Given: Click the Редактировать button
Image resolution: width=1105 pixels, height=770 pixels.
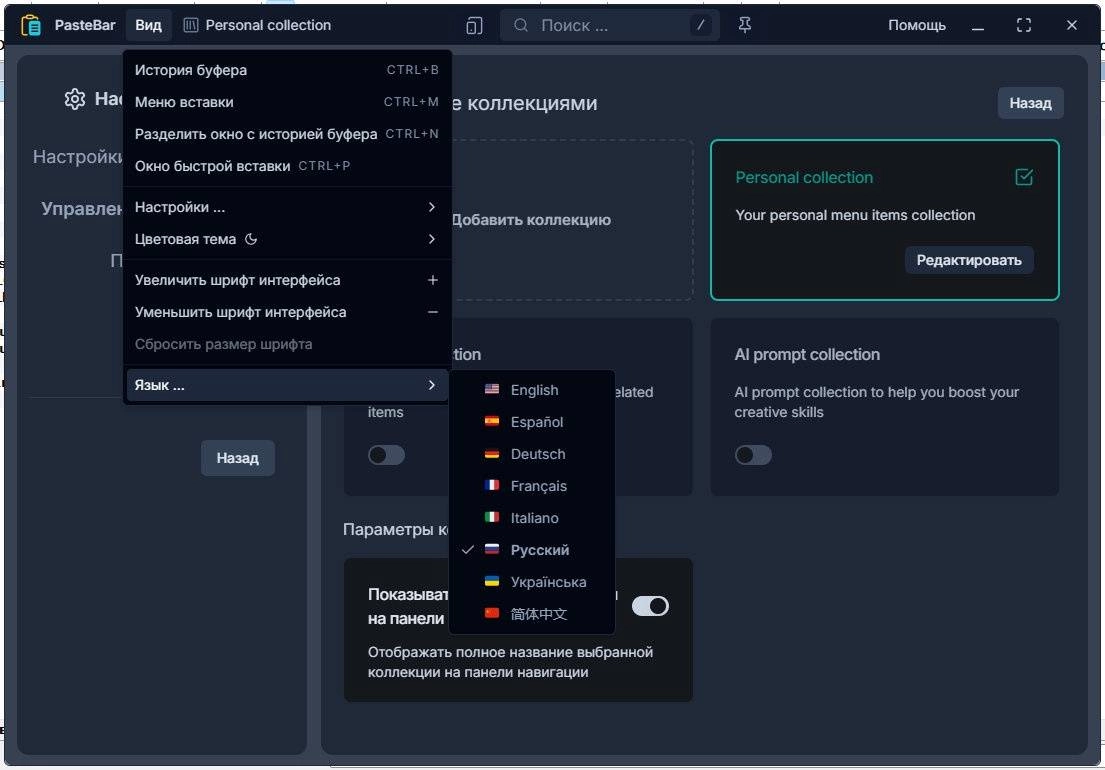Looking at the screenshot, I should tap(968, 260).
